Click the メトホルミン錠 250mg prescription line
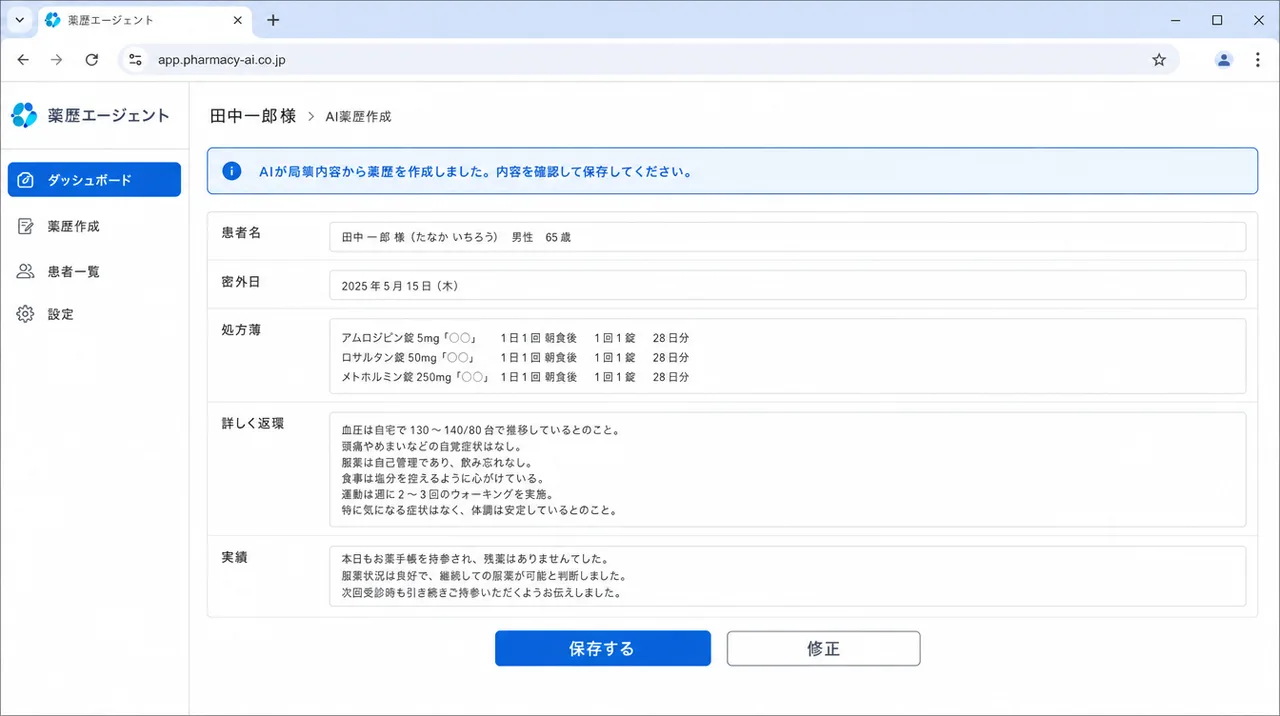 (515, 377)
